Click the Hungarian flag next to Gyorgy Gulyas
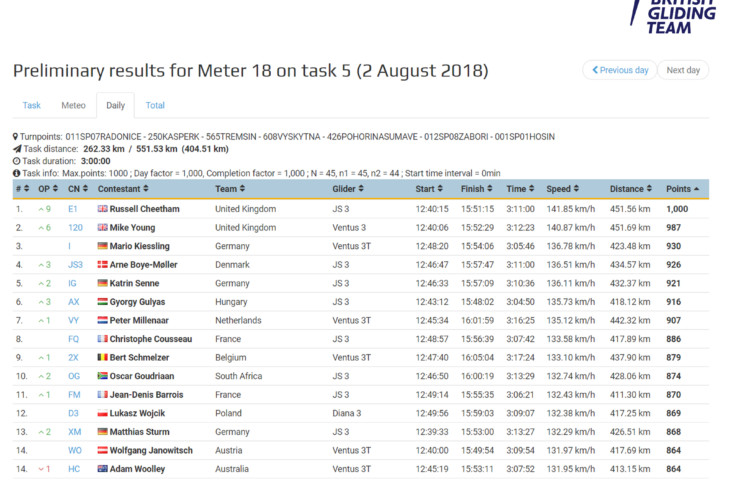Image resolution: width=730 pixels, height=500 pixels. (x=102, y=301)
